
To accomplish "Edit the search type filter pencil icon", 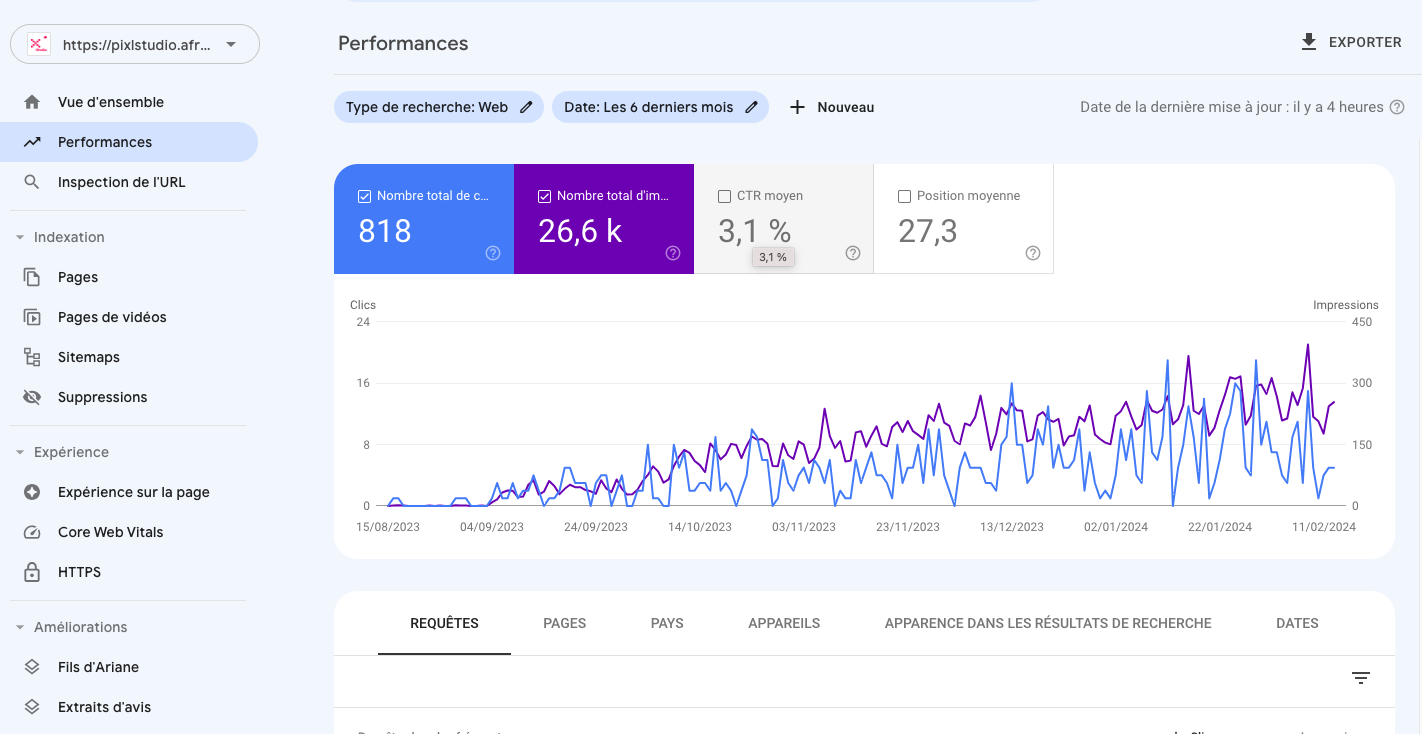I will [x=526, y=107].
